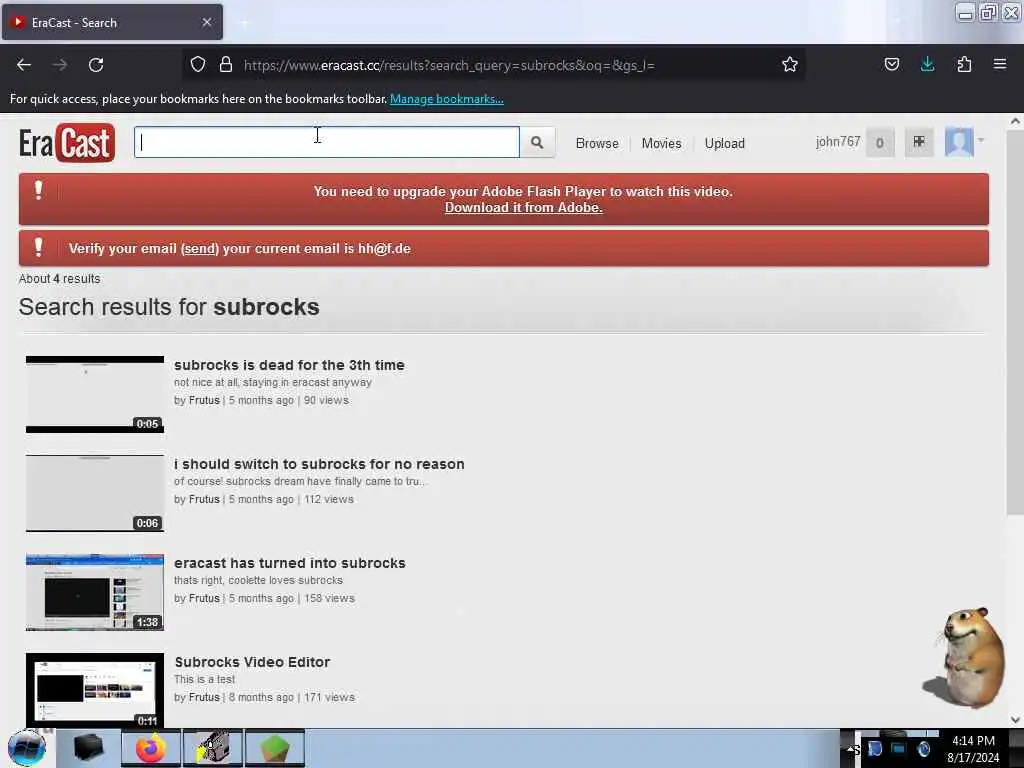Open Frutus channel on 158 views video

click(x=204, y=598)
